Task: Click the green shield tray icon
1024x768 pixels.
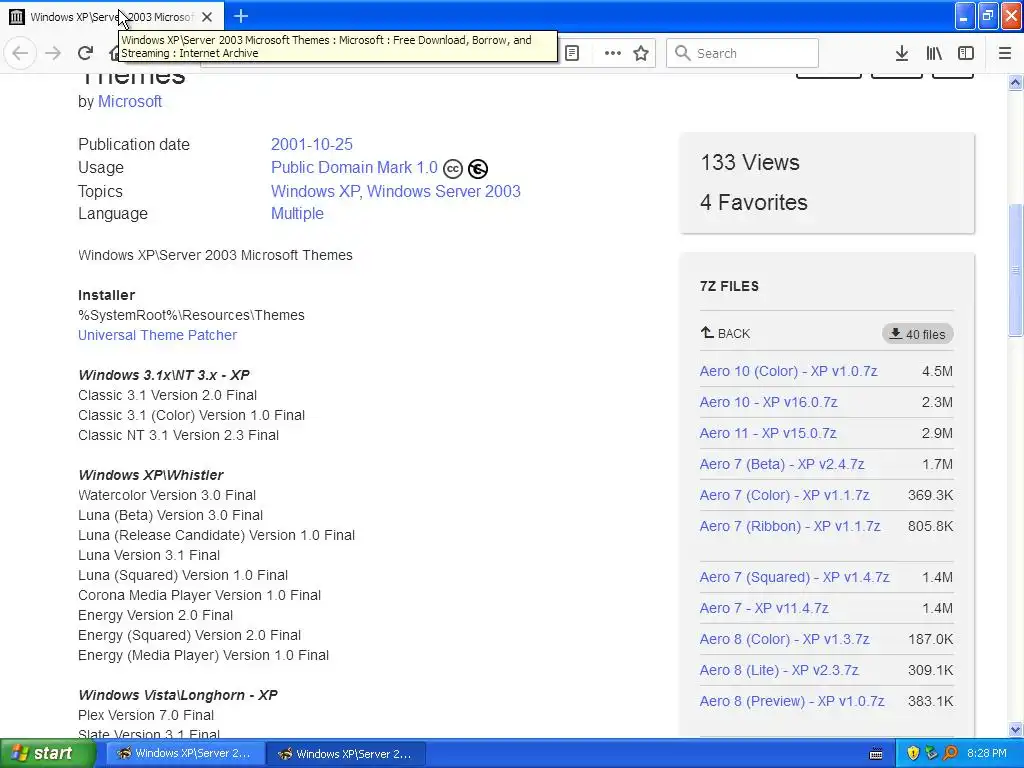Action: pyautogui.click(x=932, y=753)
